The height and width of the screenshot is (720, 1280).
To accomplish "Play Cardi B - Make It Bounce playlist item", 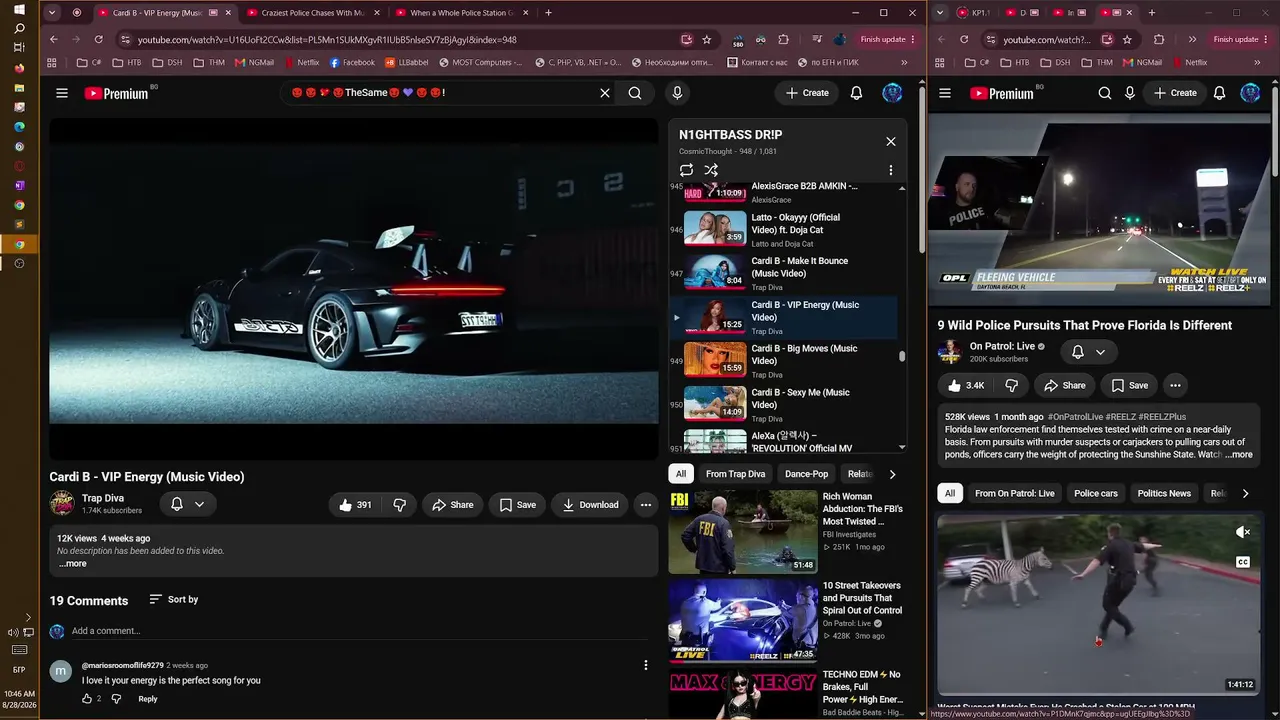I will (785, 273).
